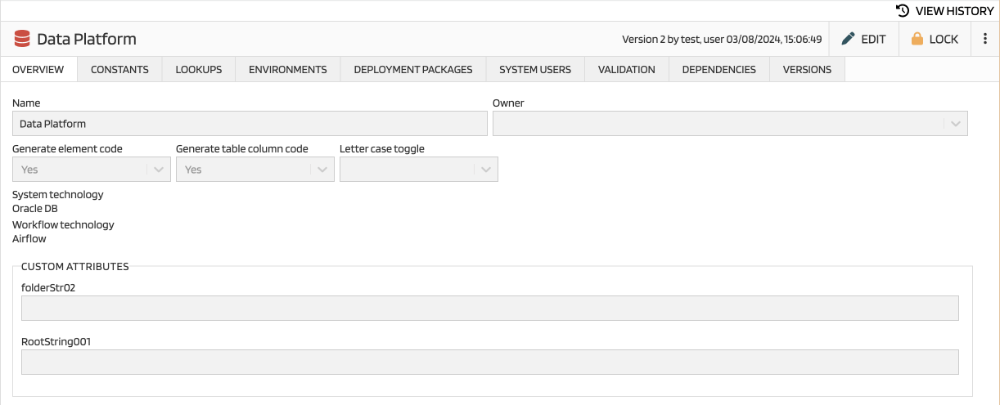Open Generate table column code dropdown
This screenshot has height=405, width=1000.
click(x=321, y=170)
